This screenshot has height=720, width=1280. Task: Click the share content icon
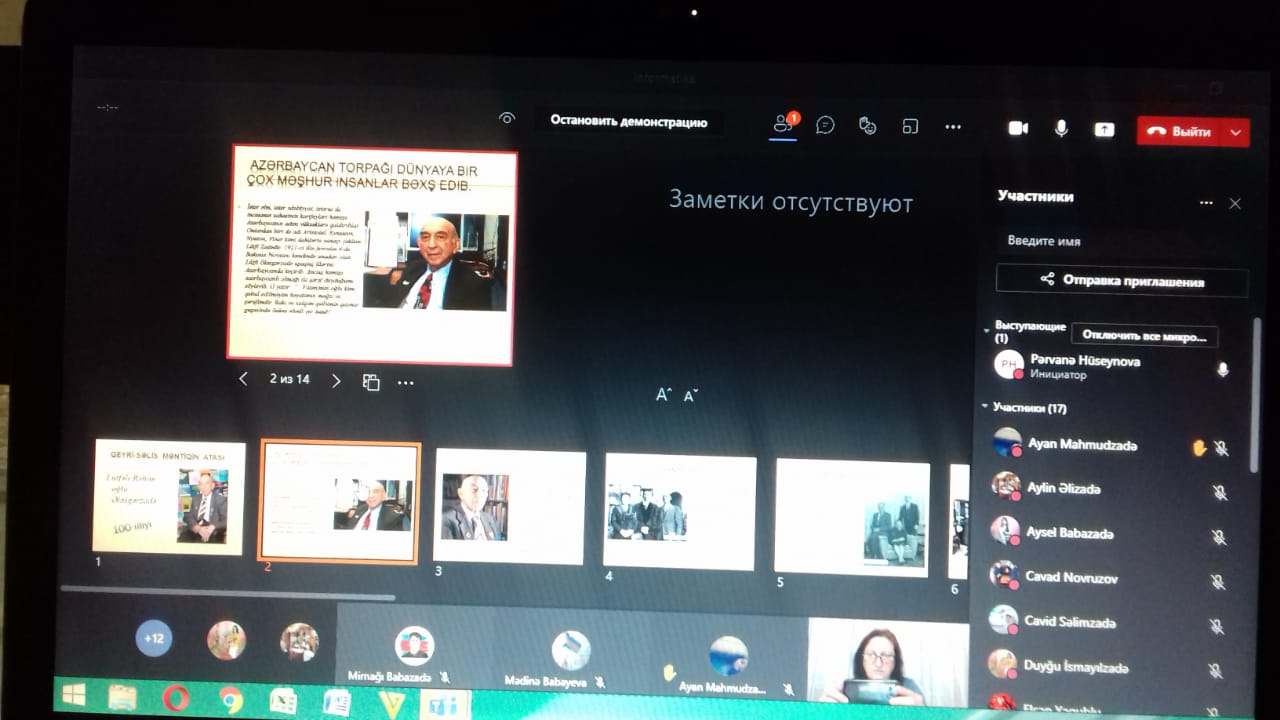pyautogui.click(x=1104, y=129)
